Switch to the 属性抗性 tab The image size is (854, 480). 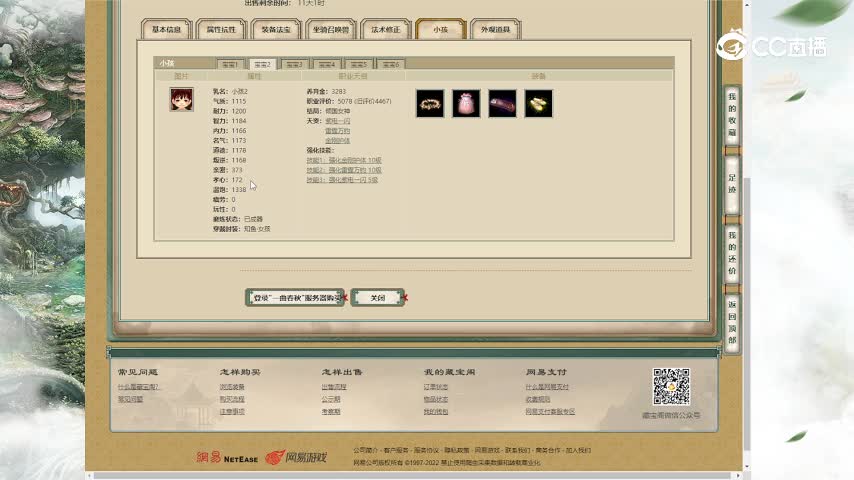[x=221, y=29]
